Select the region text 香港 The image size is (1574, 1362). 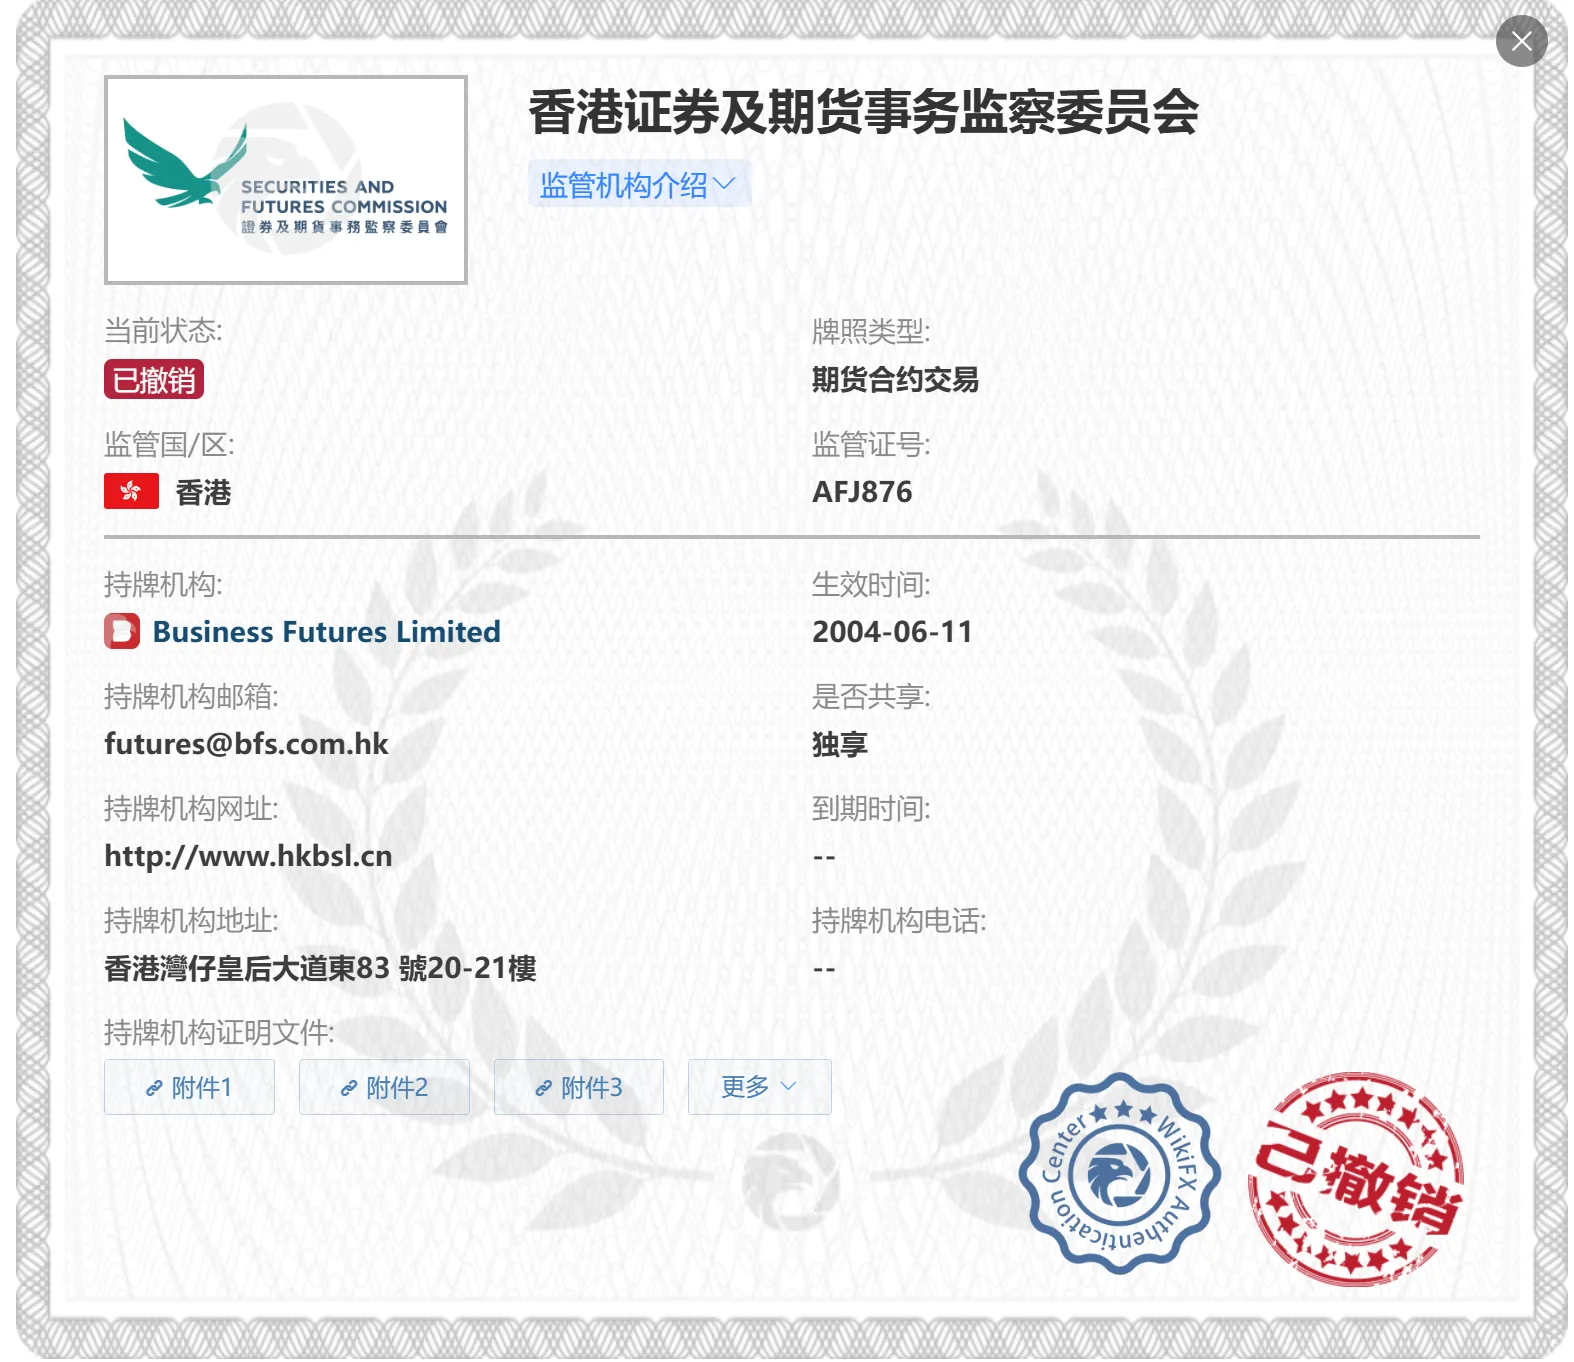tap(203, 492)
